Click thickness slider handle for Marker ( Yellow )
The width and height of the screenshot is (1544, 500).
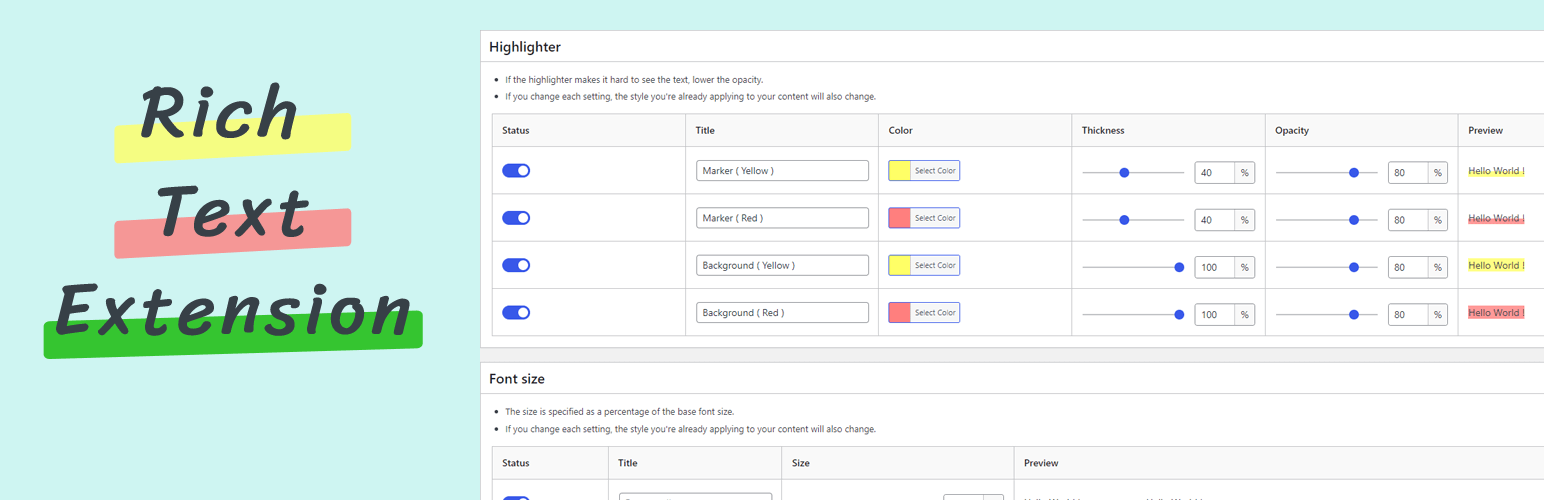click(x=1124, y=173)
